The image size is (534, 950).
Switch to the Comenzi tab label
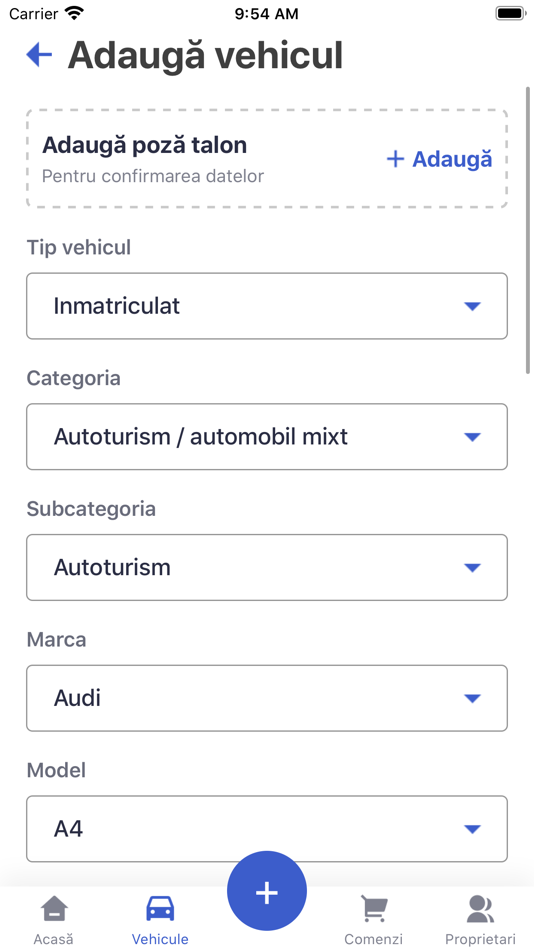pyautogui.click(x=373, y=939)
